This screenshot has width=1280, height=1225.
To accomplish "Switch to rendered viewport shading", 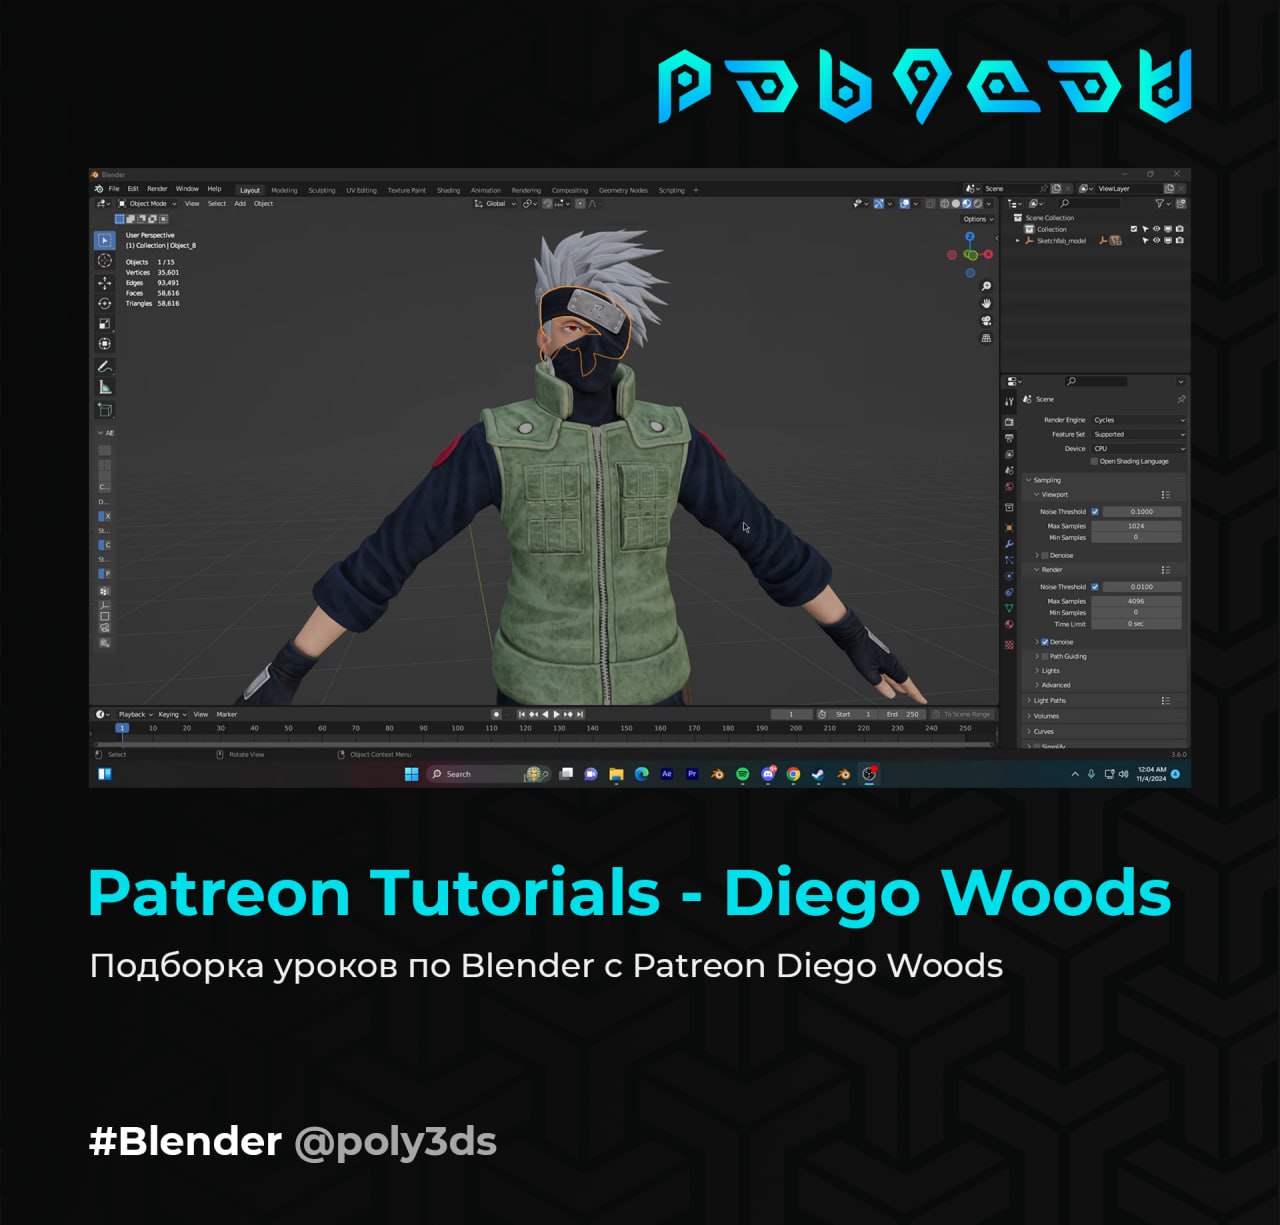I will 978,203.
